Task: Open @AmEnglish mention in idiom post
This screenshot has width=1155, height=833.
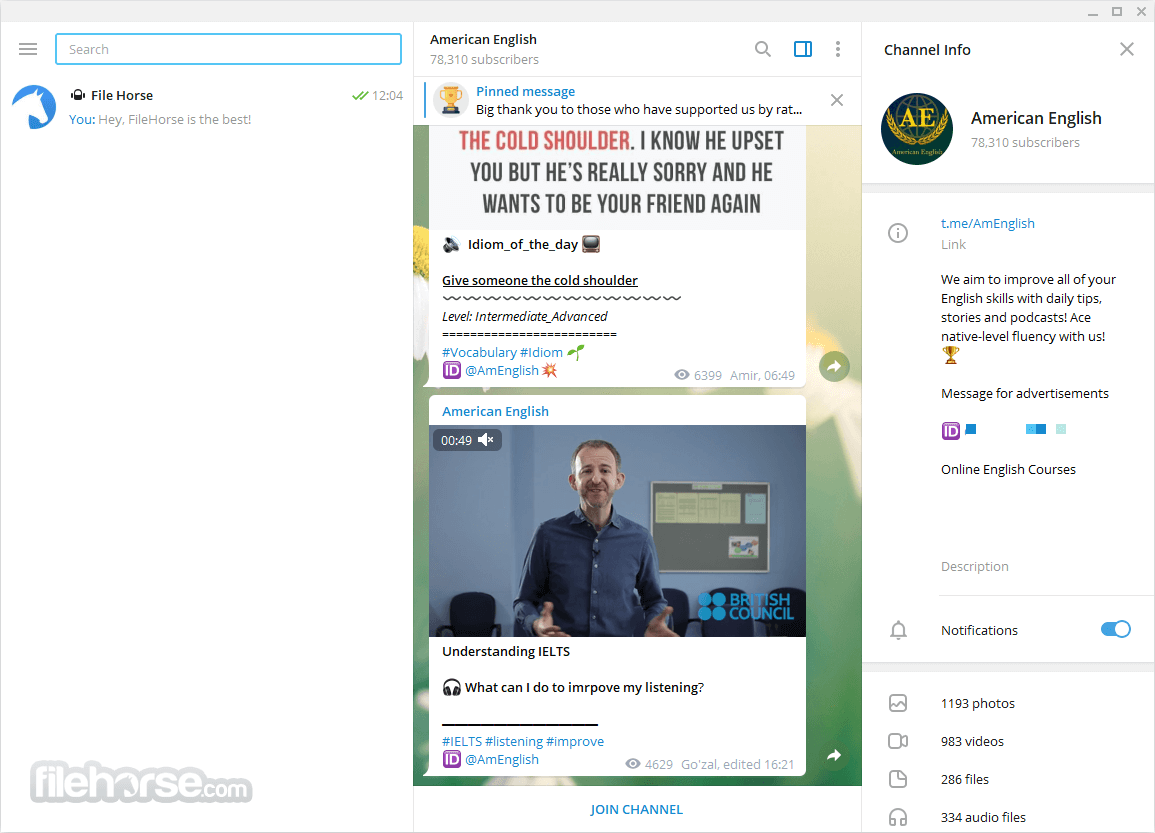Action: tap(502, 370)
